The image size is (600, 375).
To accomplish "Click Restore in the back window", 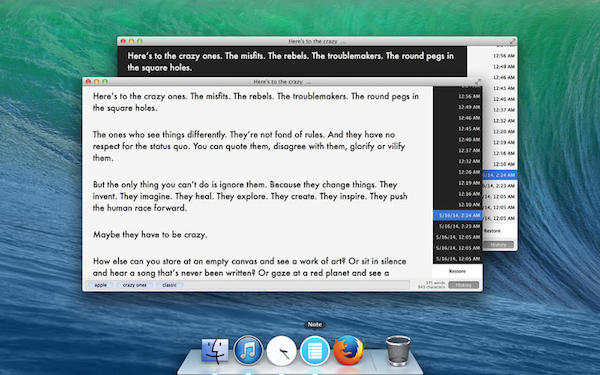I will (492, 231).
